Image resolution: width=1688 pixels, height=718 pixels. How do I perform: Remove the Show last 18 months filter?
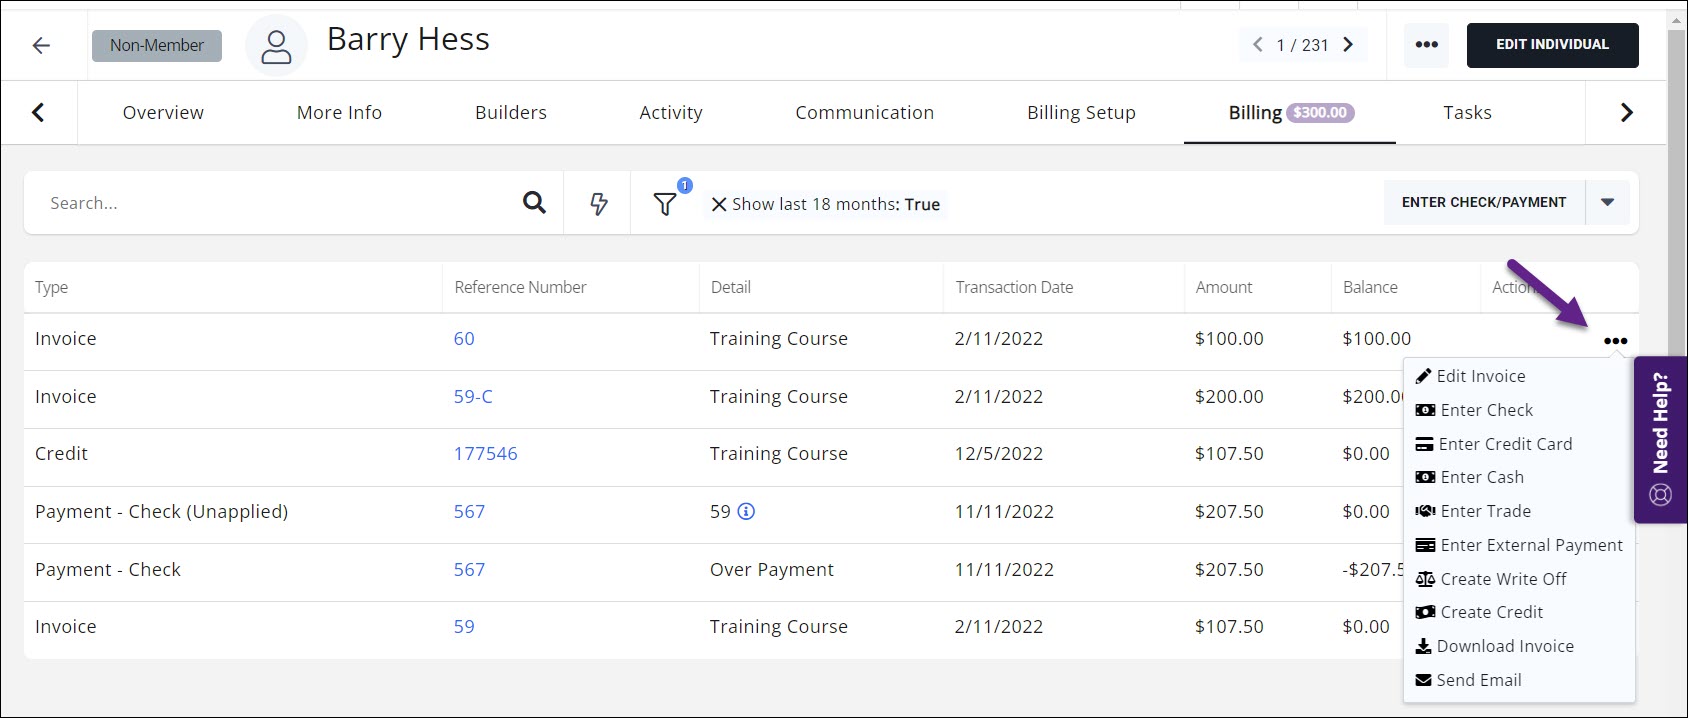coord(718,205)
